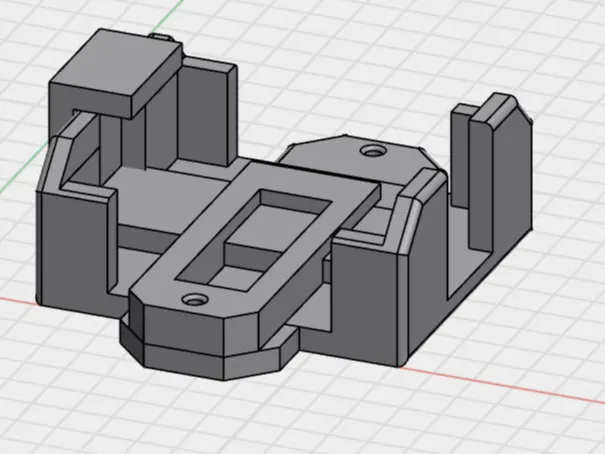Select the screw hole on the rear octagonal tab

[372, 150]
